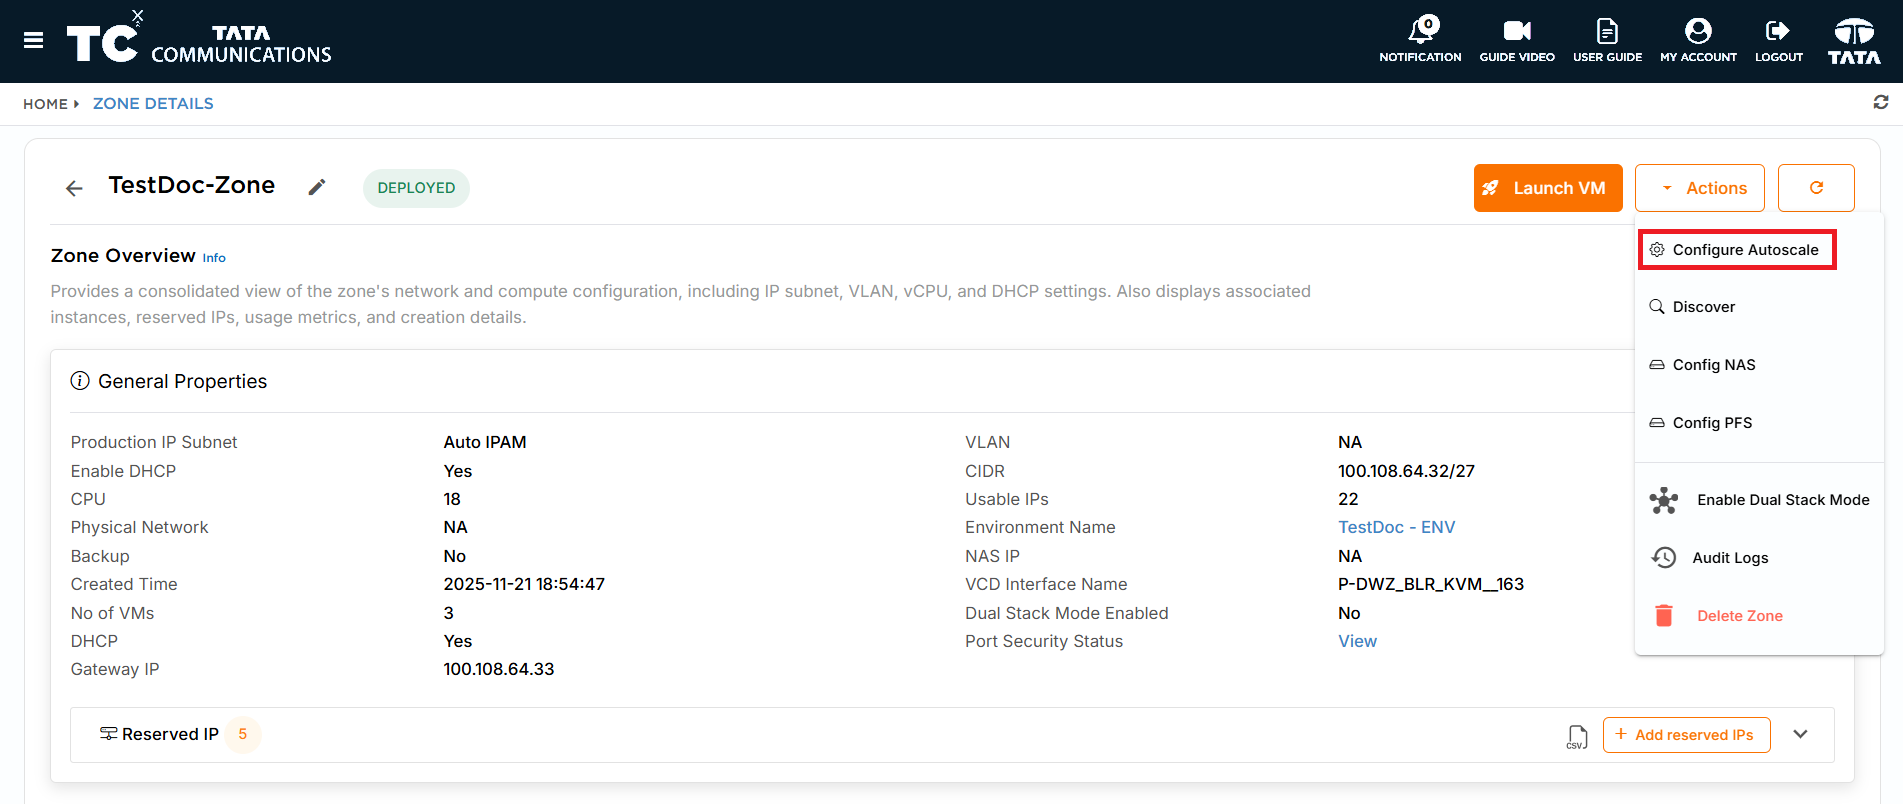Expand the Reserved IP section chevron

coord(1801,734)
